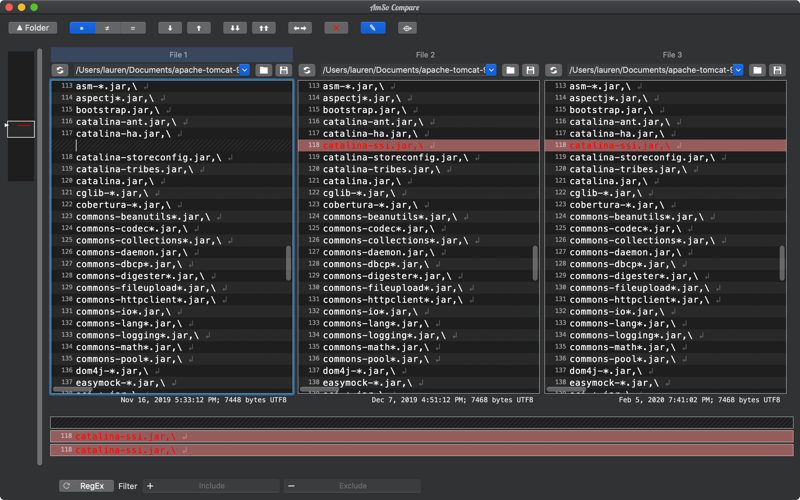
Task: Reload File 3 with refresh icon
Action: coord(554,70)
